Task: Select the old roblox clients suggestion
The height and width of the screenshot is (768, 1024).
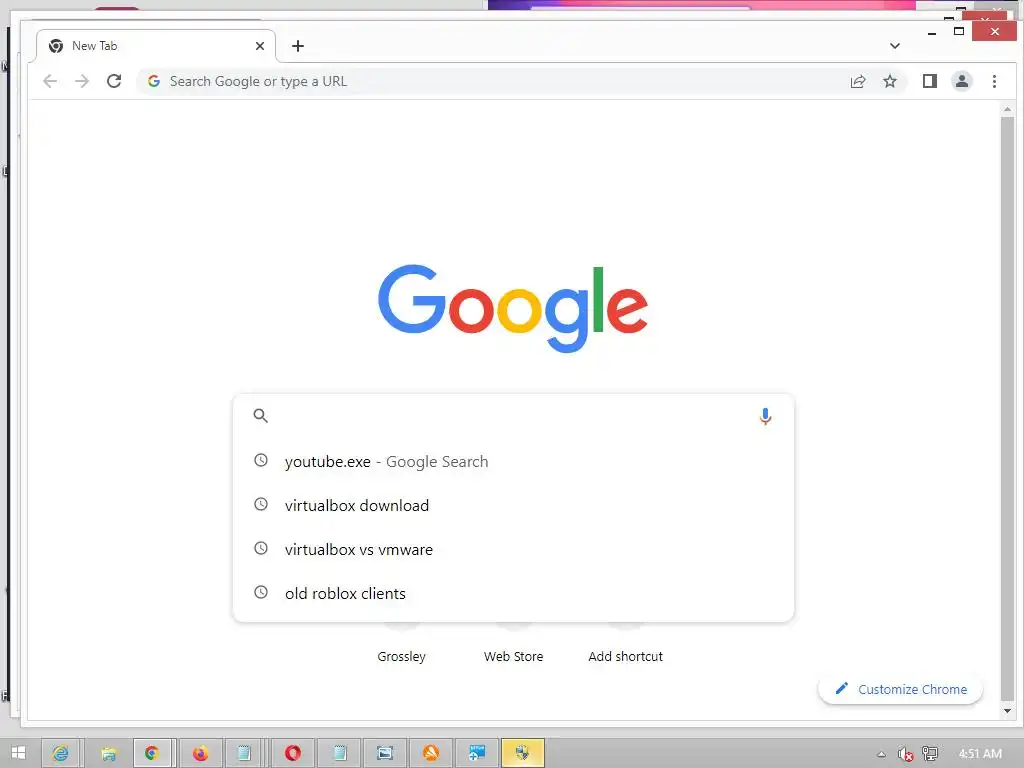Action: pos(513,593)
